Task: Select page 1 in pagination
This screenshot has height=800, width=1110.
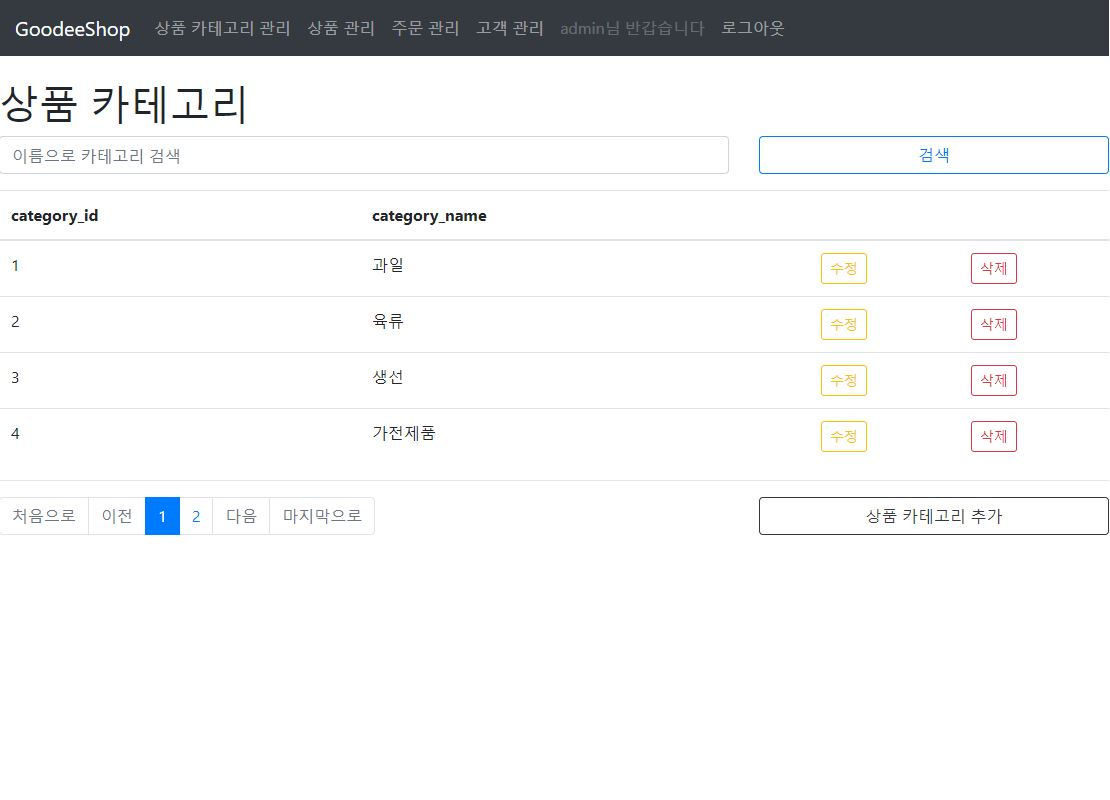Action: (162, 516)
